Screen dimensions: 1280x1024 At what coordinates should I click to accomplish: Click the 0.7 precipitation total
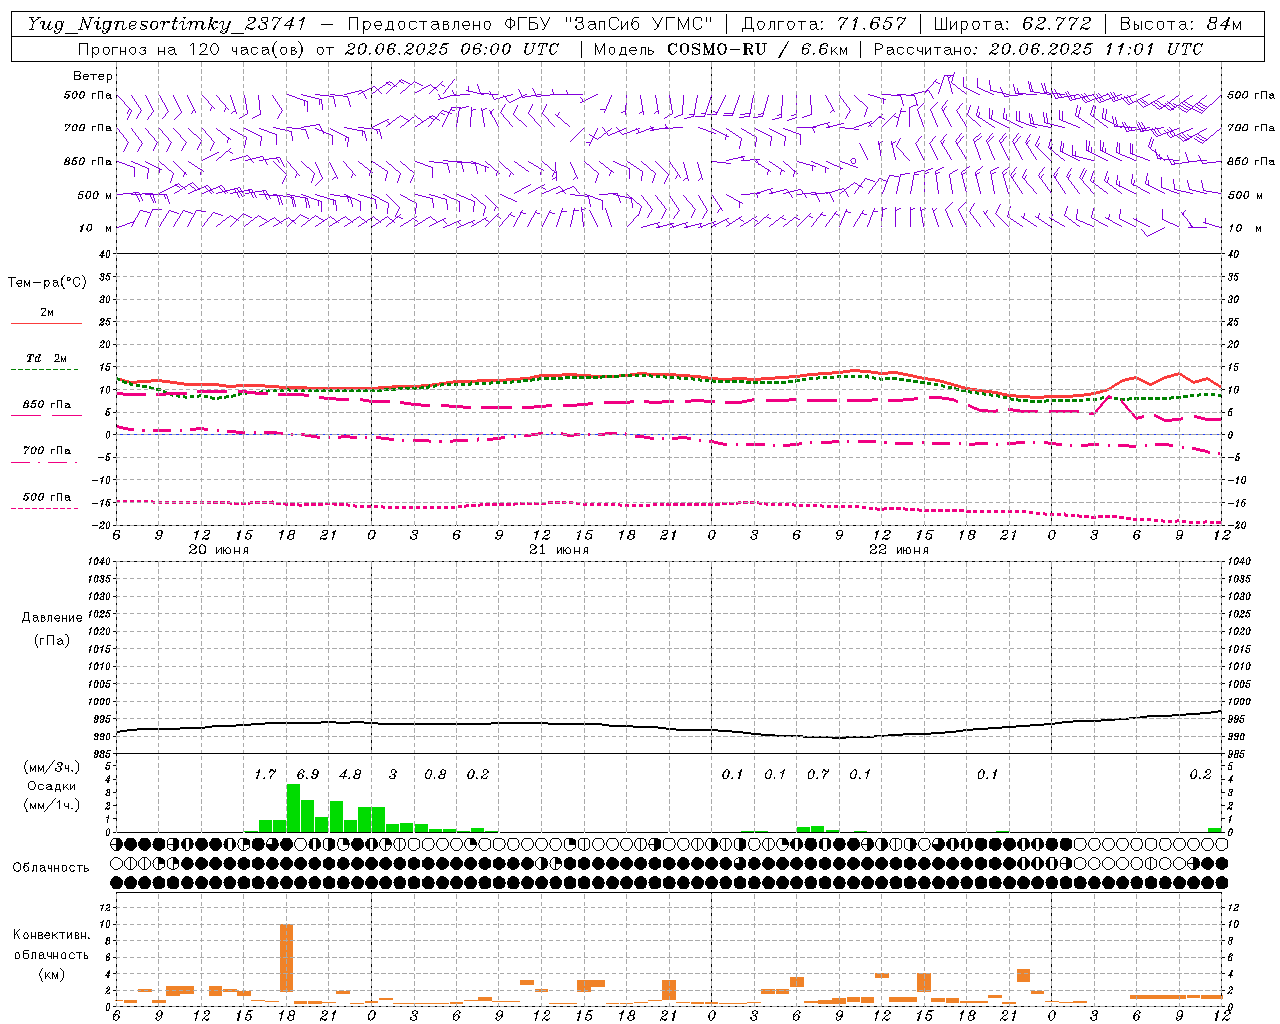click(x=818, y=775)
